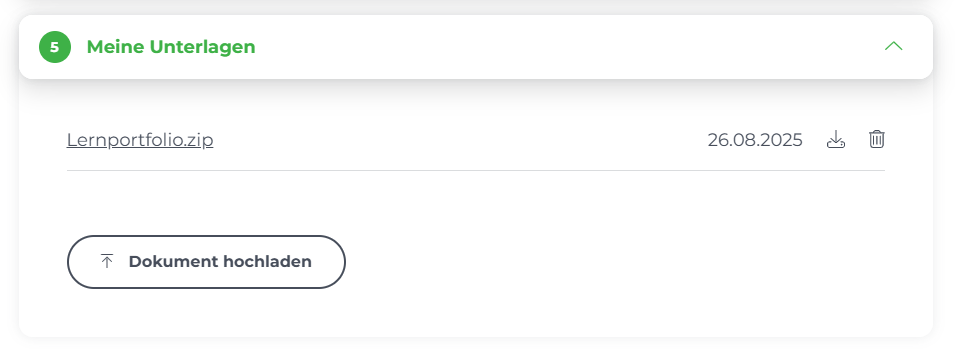Delete Lernportfolio.zip using the trash icon
The image size is (955, 361).
click(x=876, y=139)
